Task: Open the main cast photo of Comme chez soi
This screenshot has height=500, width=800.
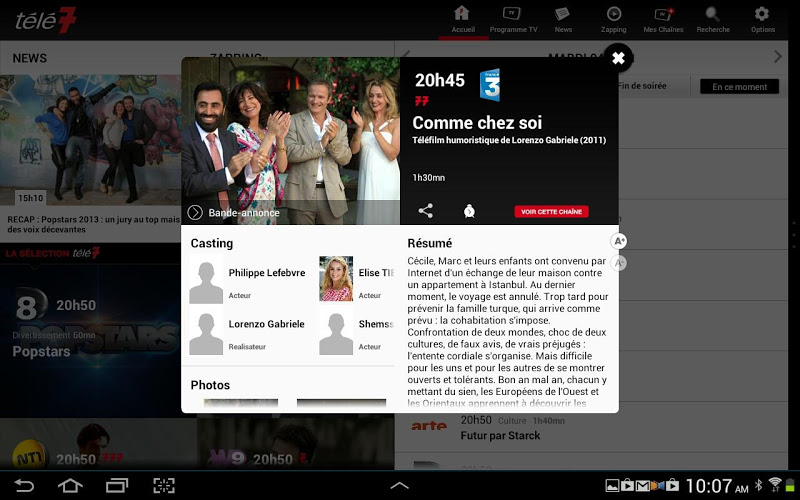Action: click(x=290, y=141)
